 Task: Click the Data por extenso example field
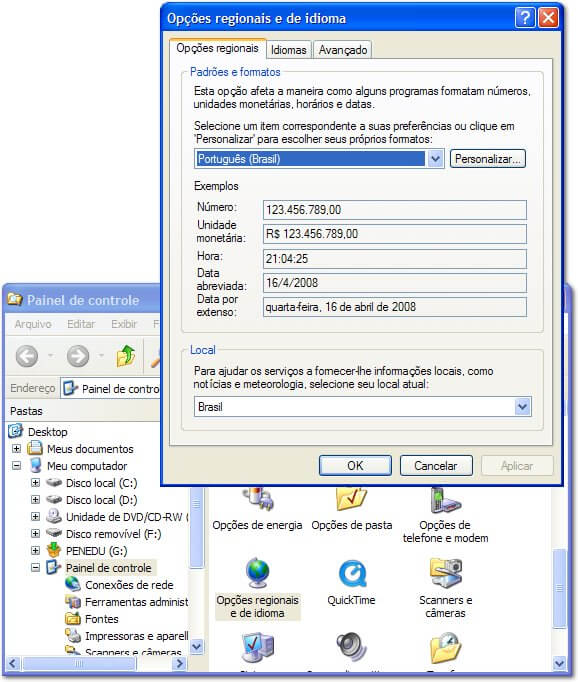[x=394, y=307]
